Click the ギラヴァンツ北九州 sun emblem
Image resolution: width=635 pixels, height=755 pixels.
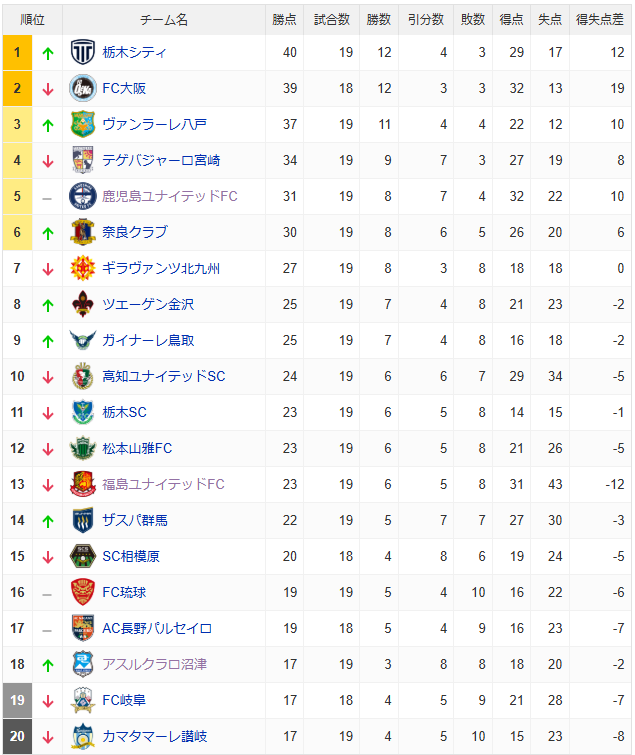point(83,268)
